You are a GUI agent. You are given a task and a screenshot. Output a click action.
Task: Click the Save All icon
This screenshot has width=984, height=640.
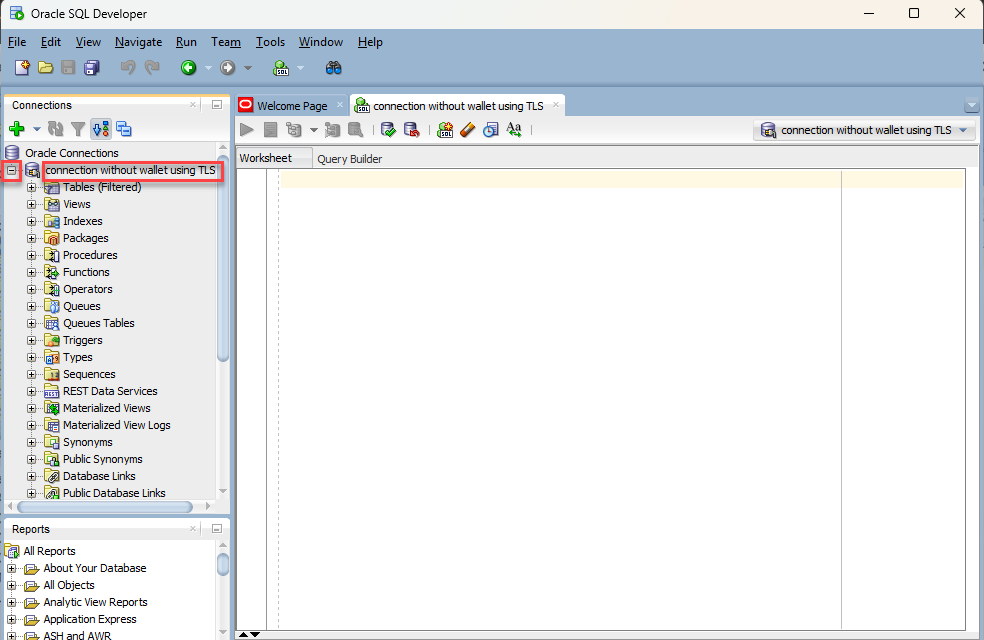pos(92,68)
